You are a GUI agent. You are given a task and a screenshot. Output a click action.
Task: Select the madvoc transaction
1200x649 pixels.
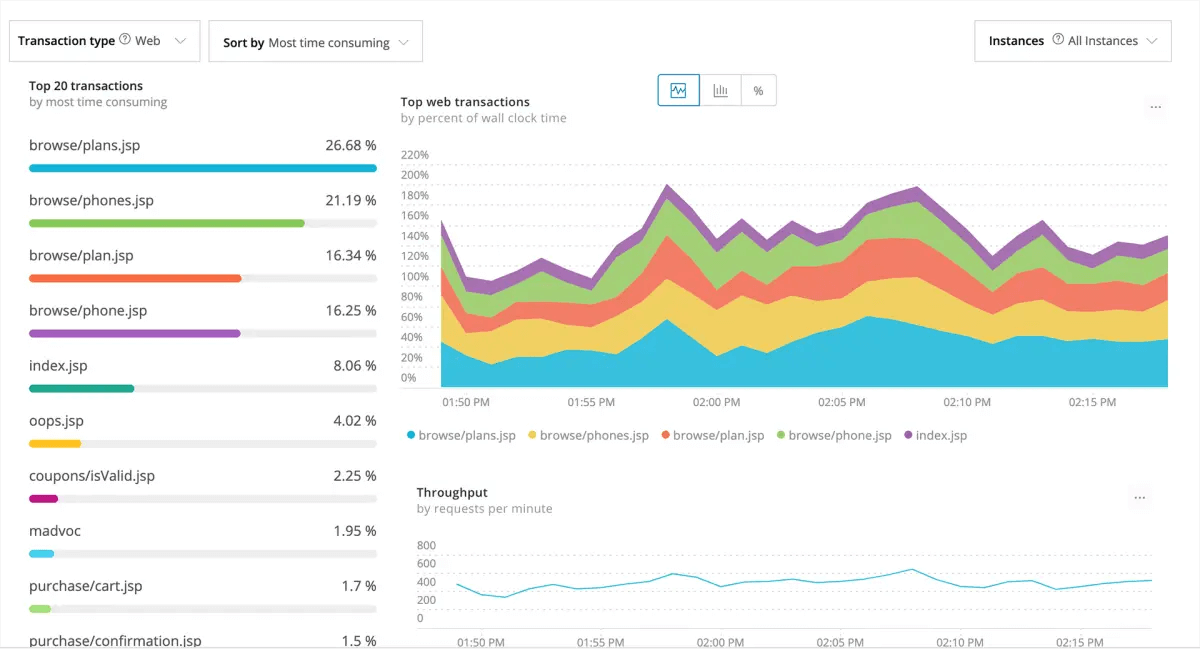pos(54,530)
